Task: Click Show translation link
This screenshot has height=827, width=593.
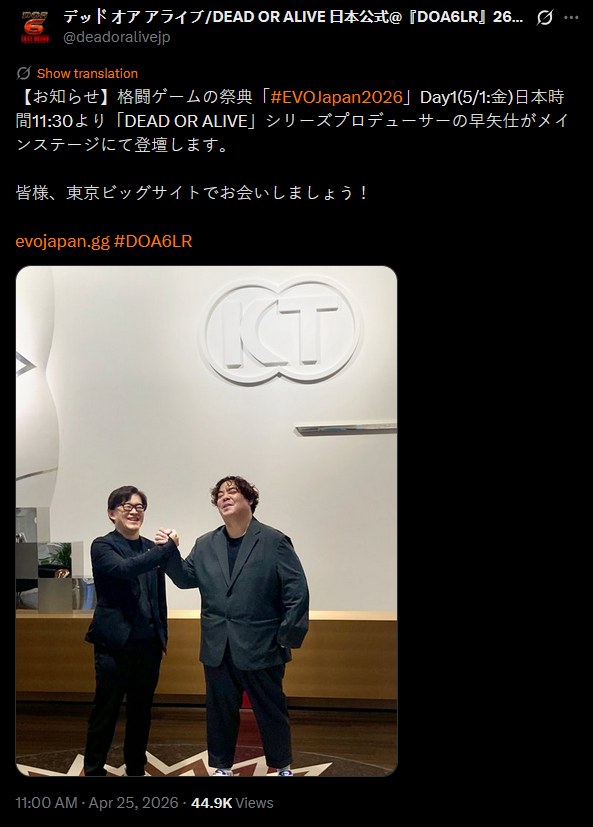Action: pos(87,73)
